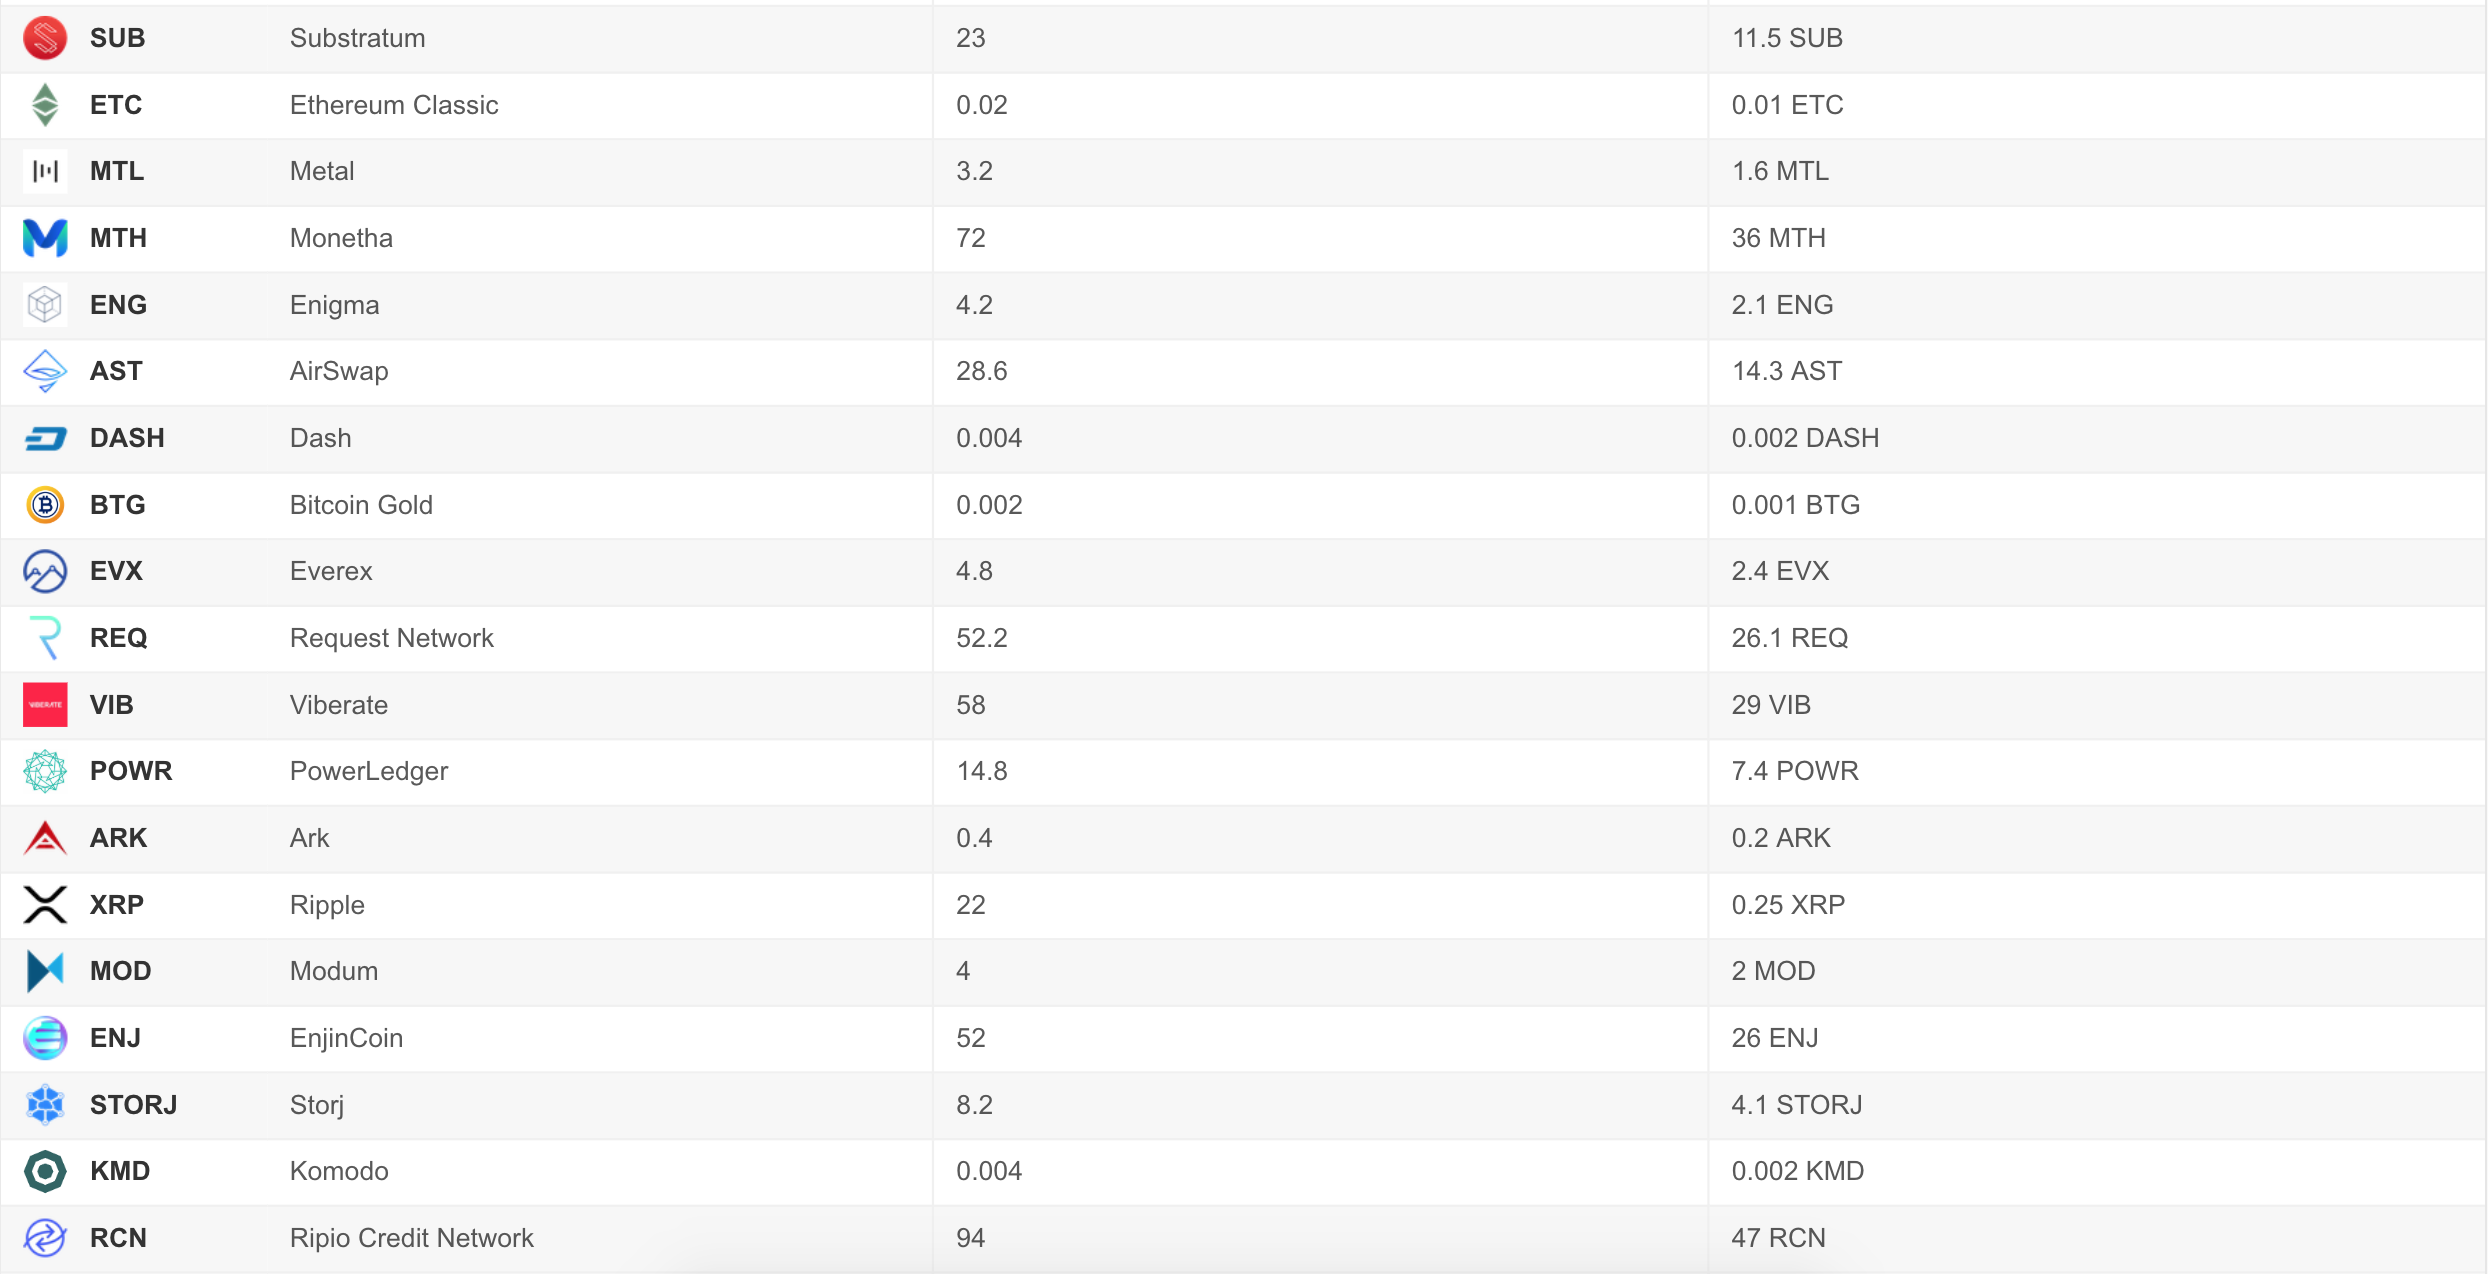2488x1274 pixels.
Task: Click the Dash coin logo icon
Action: [x=45, y=438]
